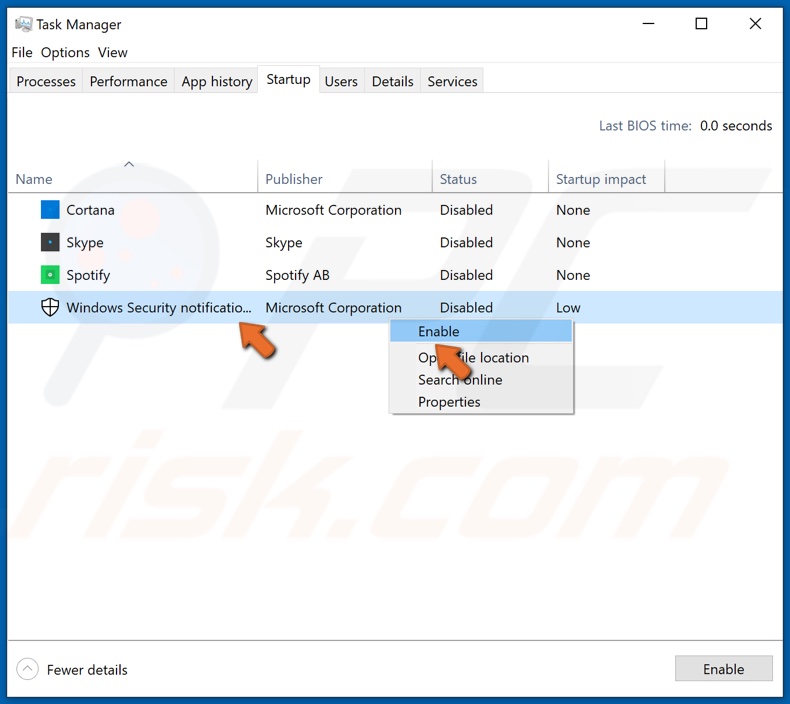Click Skype publisher cell
790x704 pixels.
284,242
